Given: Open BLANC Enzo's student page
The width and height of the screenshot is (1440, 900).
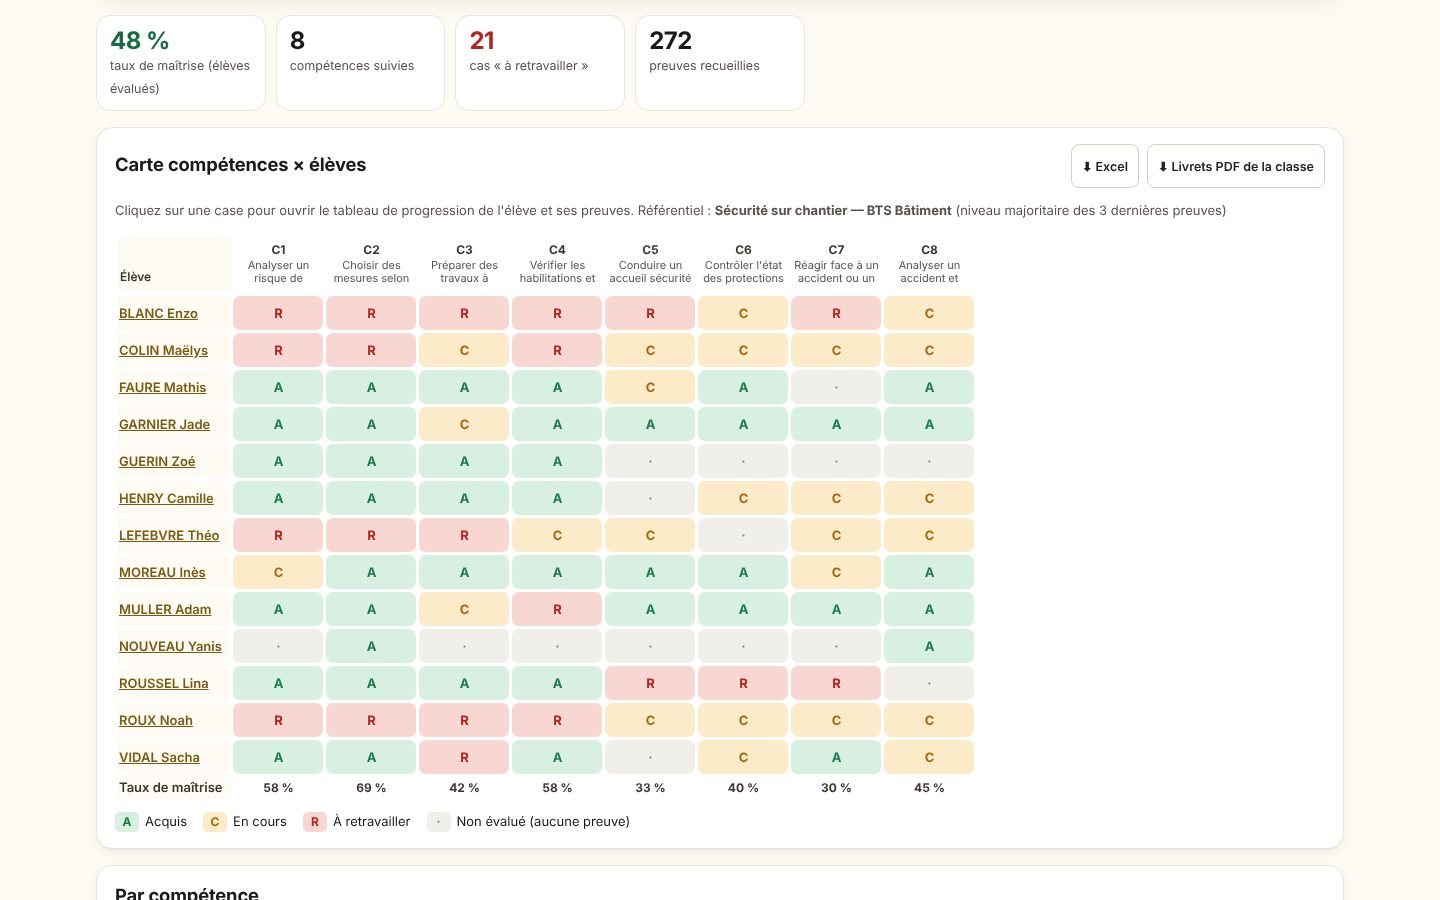Looking at the screenshot, I should [158, 313].
